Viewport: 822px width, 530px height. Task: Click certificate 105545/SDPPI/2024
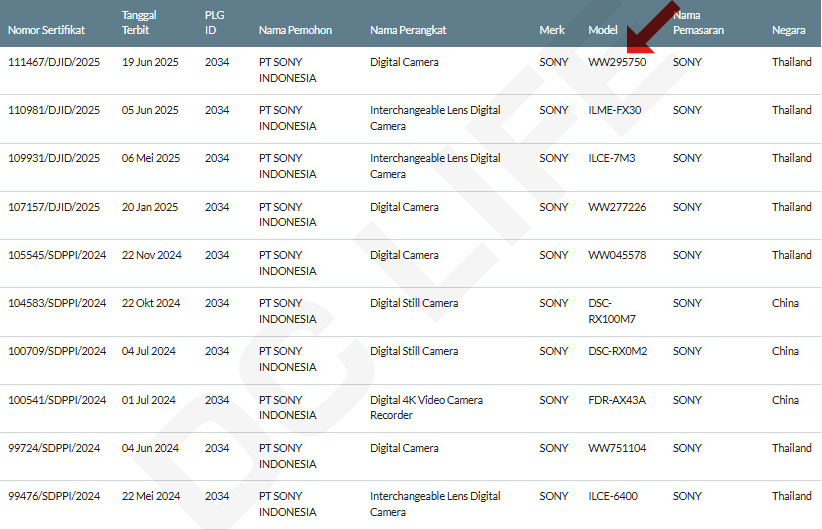57,255
